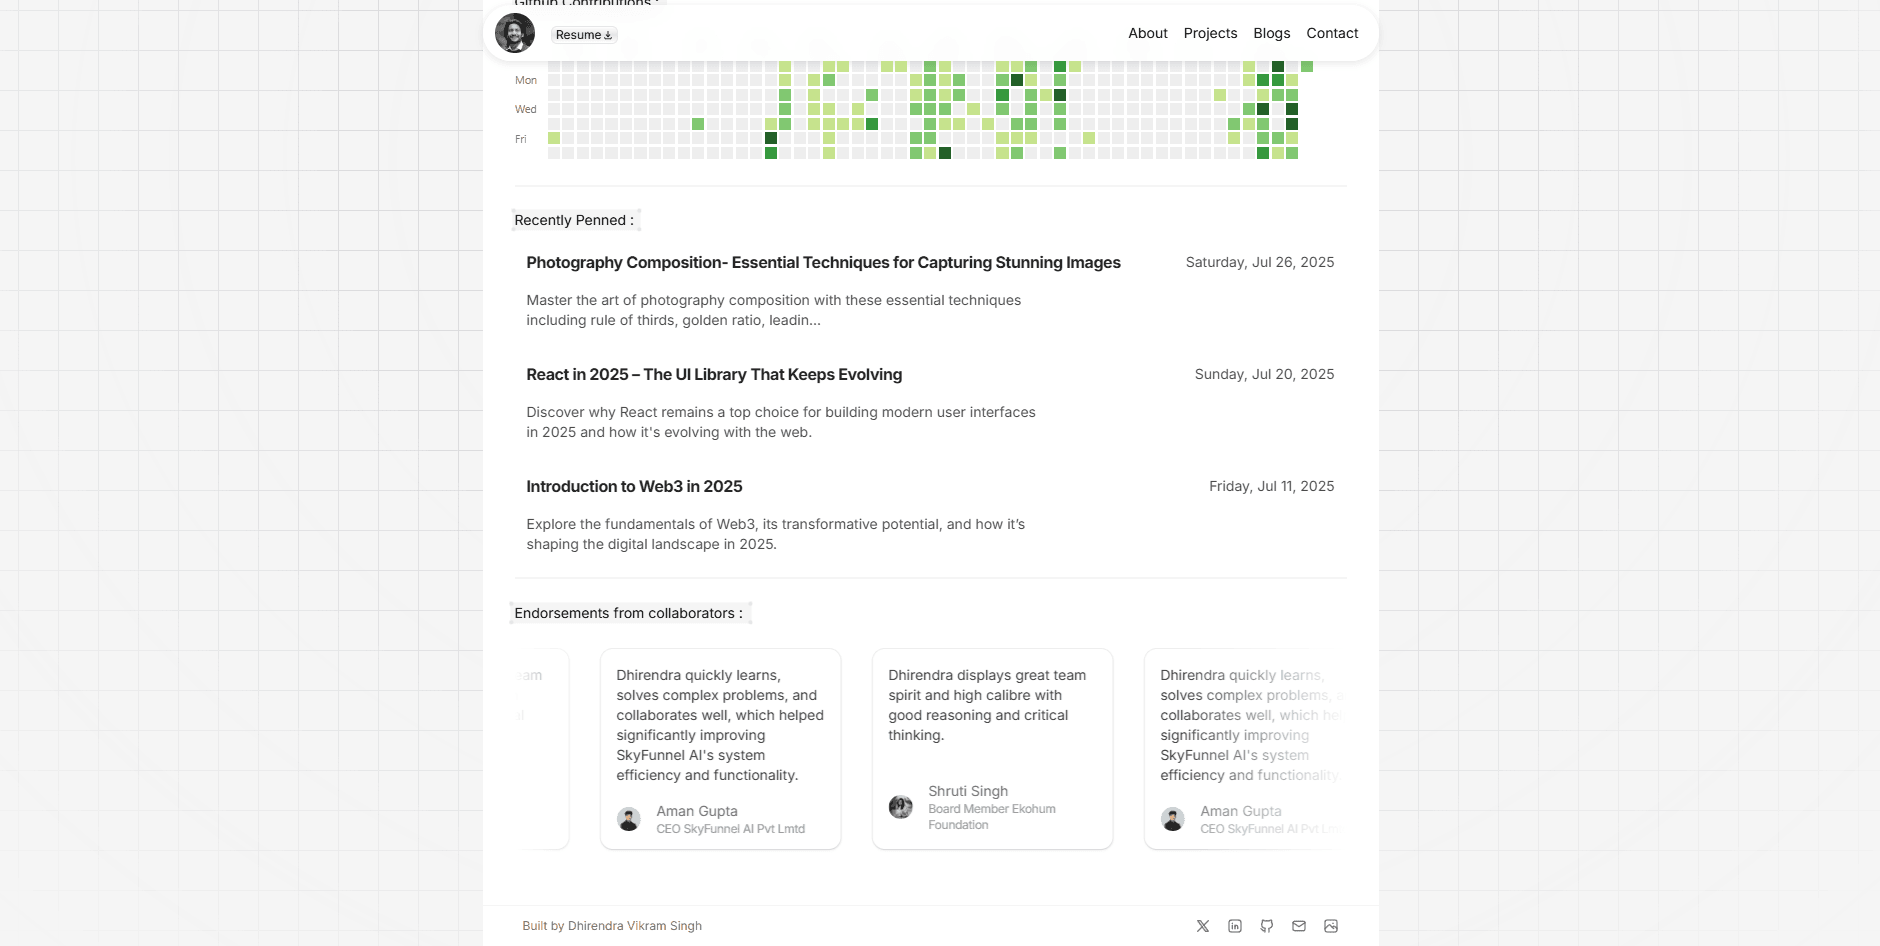Viewport: 1880px width, 946px height.
Task: Click Shruti Singh's avatar in her endorsement card
Action: coord(900,806)
